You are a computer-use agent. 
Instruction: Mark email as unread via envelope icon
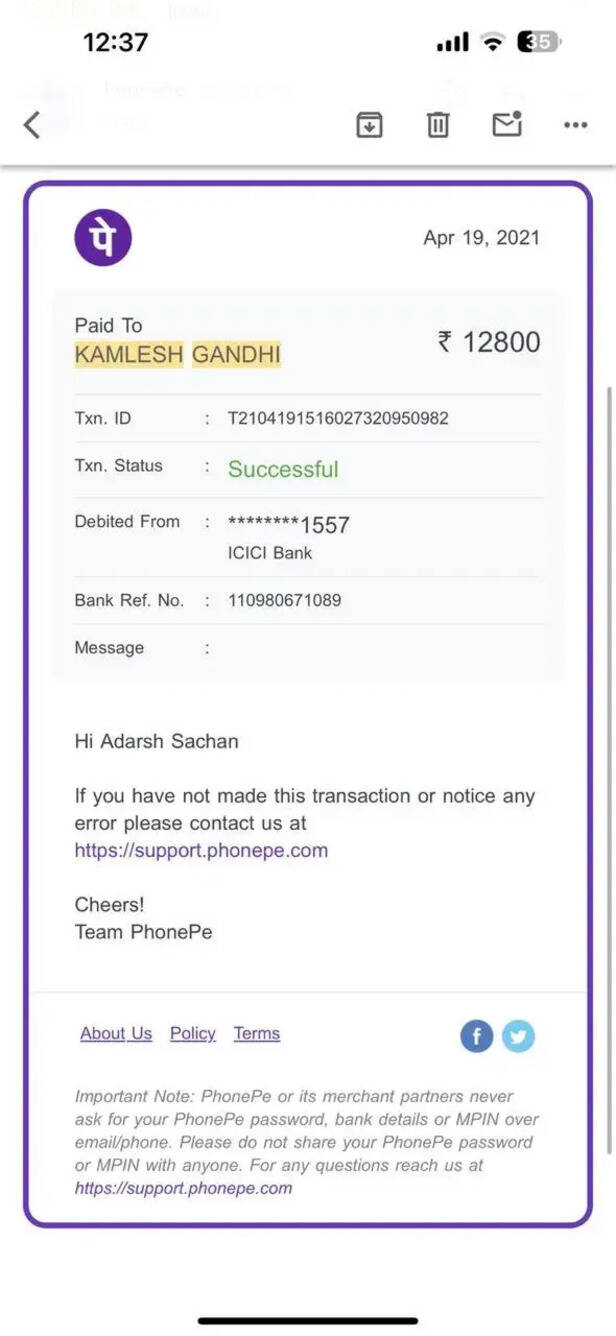click(507, 124)
